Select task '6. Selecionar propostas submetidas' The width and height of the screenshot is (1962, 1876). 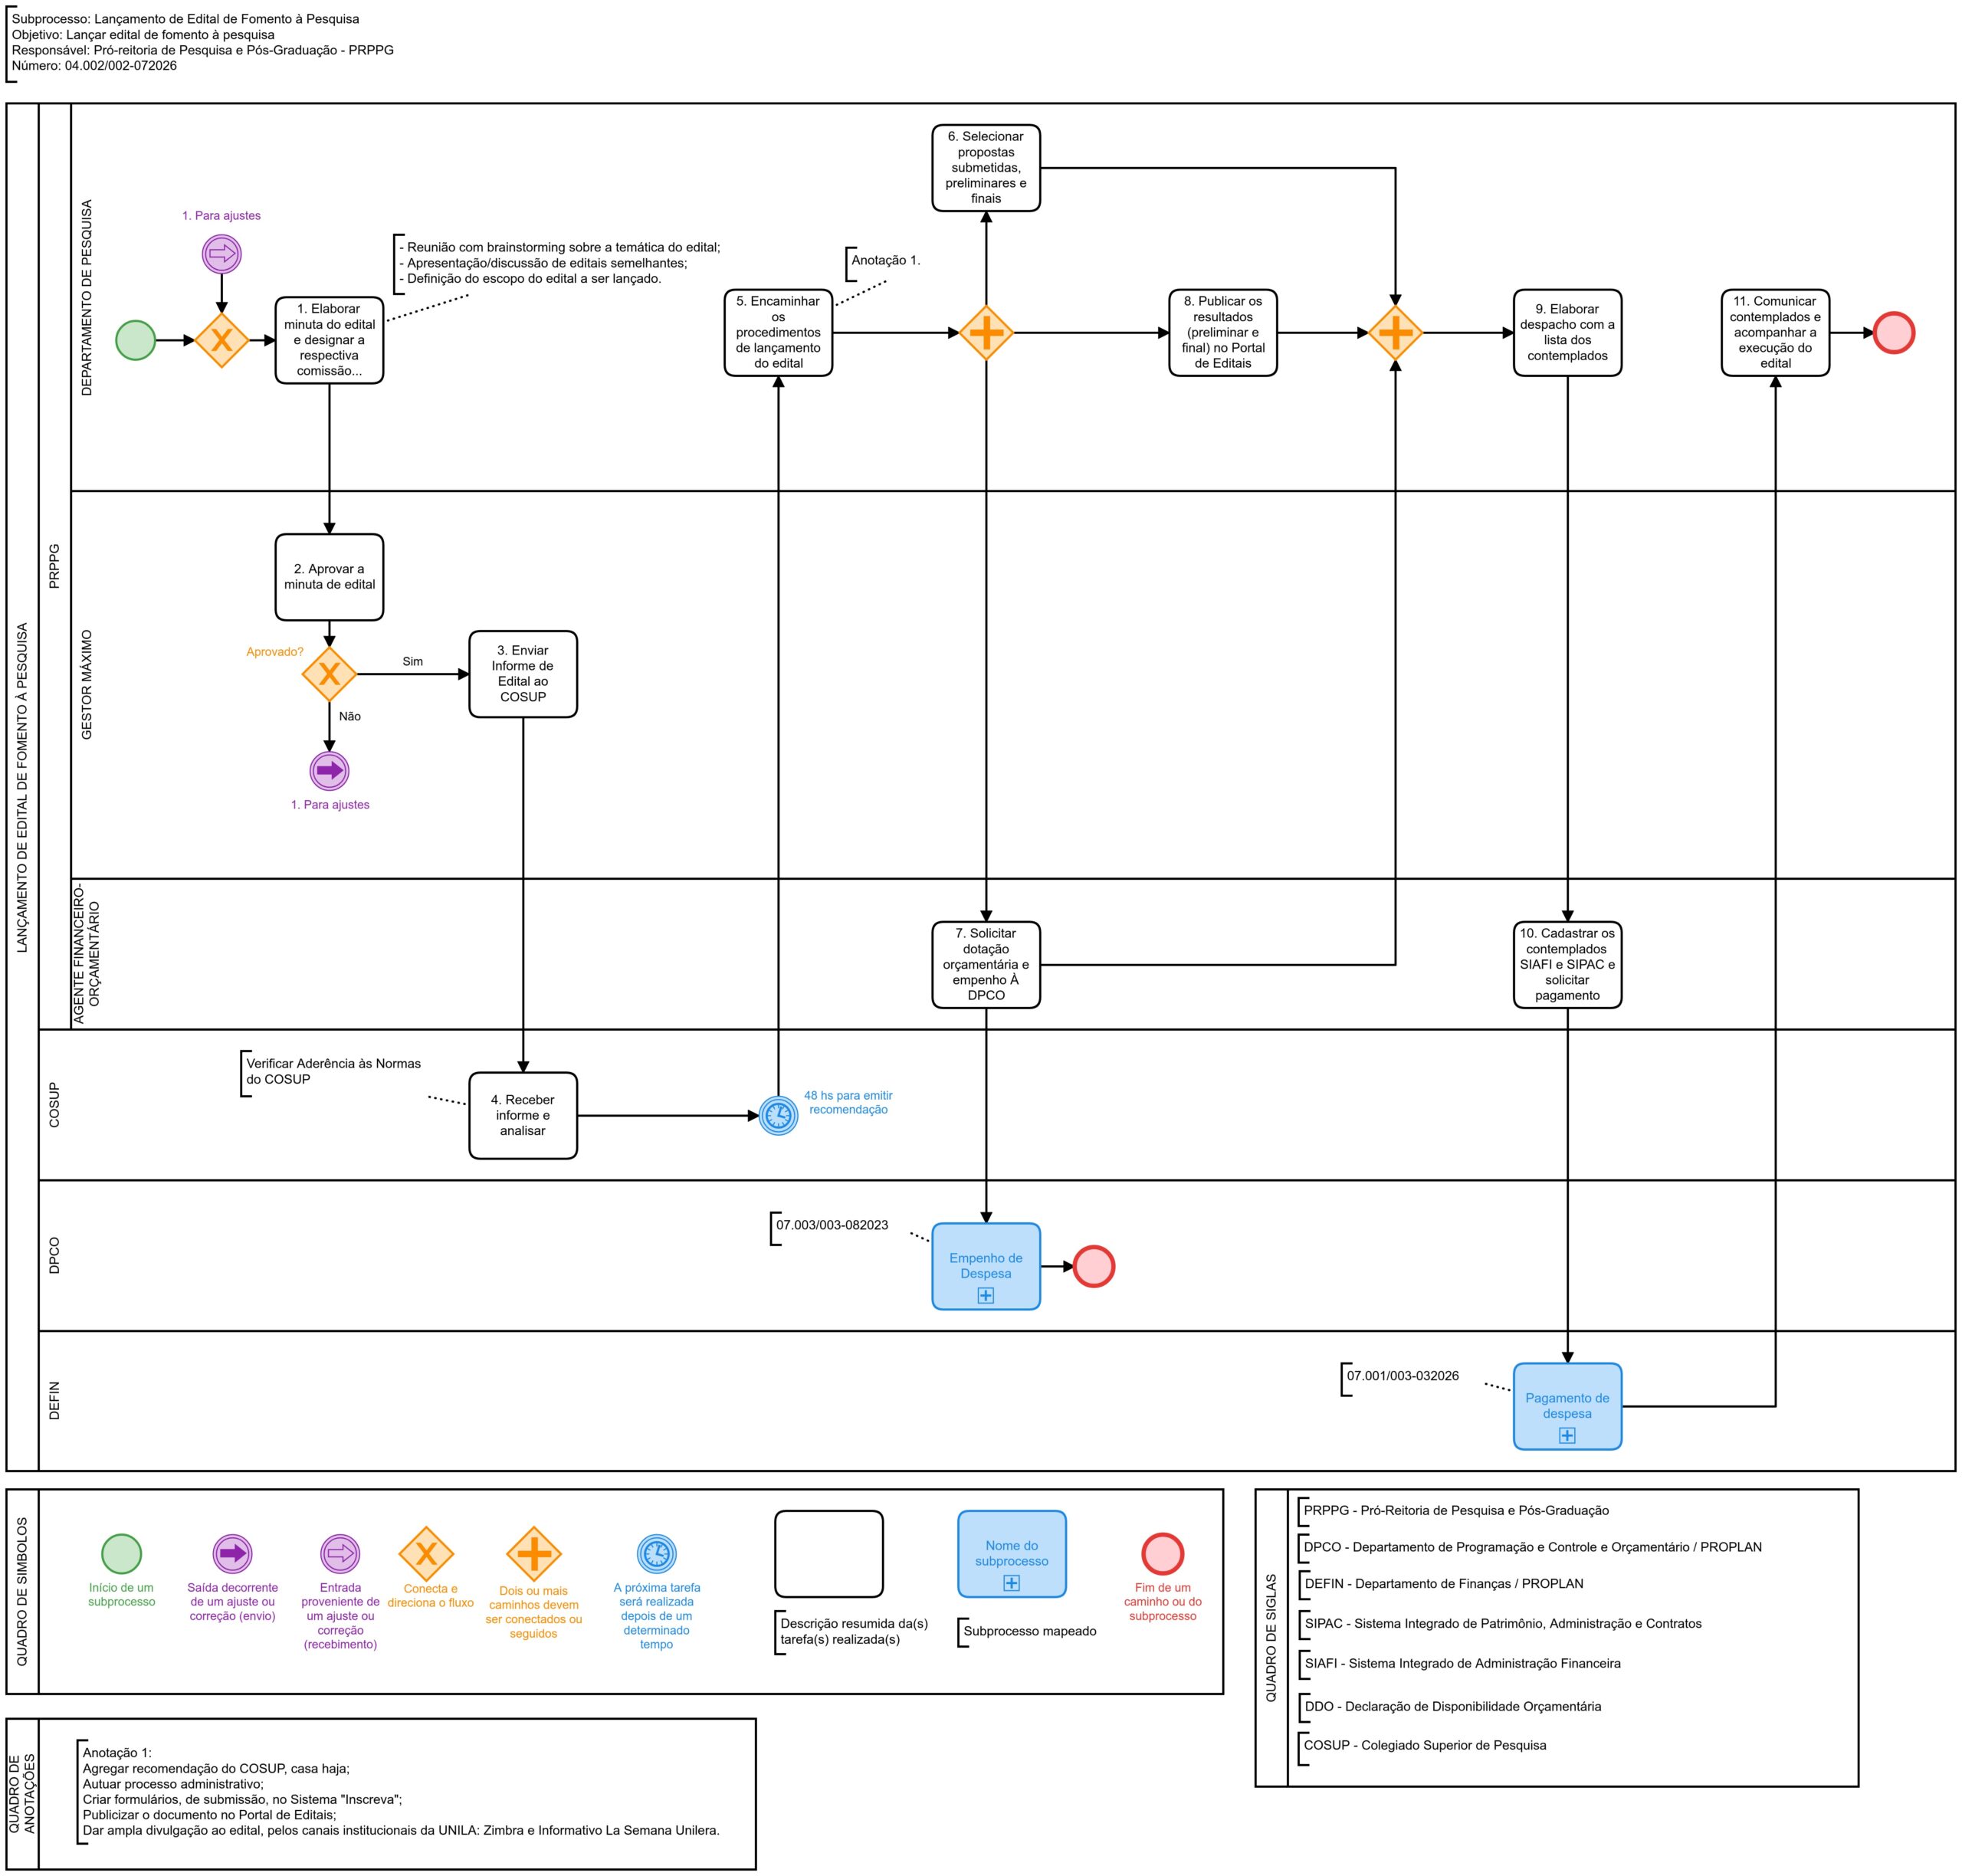(x=986, y=168)
